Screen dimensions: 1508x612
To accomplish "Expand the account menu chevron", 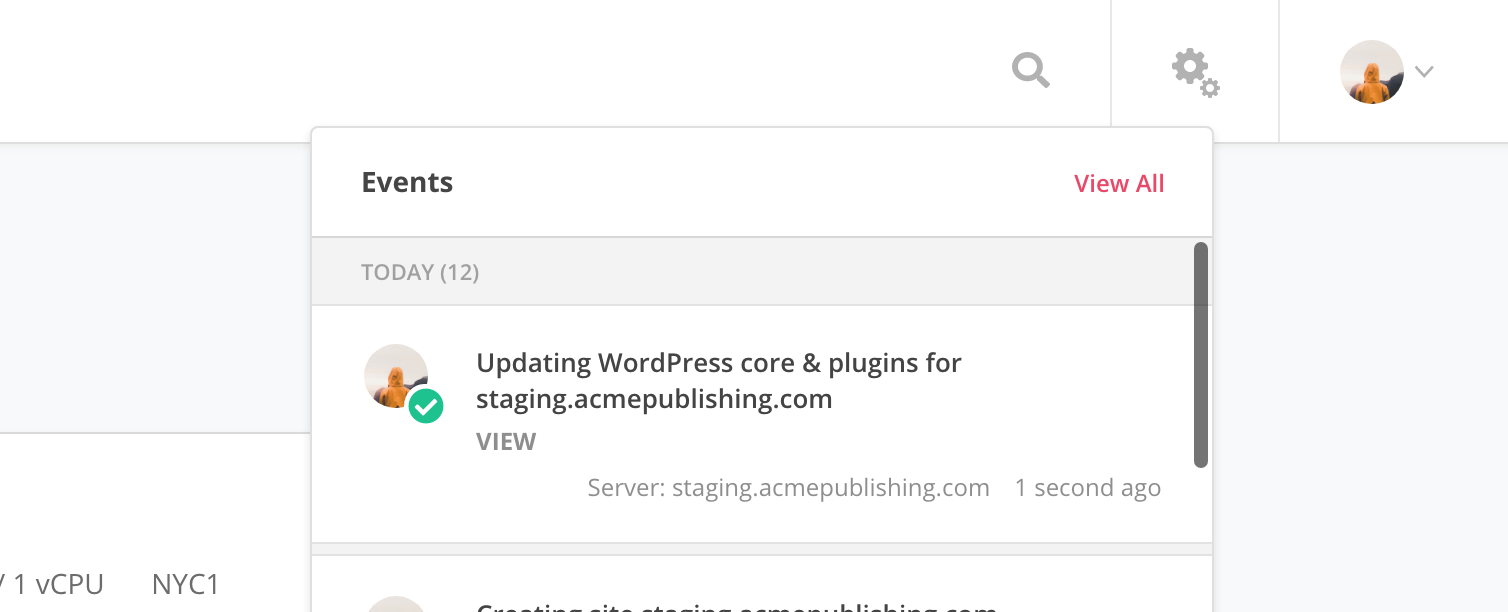I will click(x=1424, y=72).
